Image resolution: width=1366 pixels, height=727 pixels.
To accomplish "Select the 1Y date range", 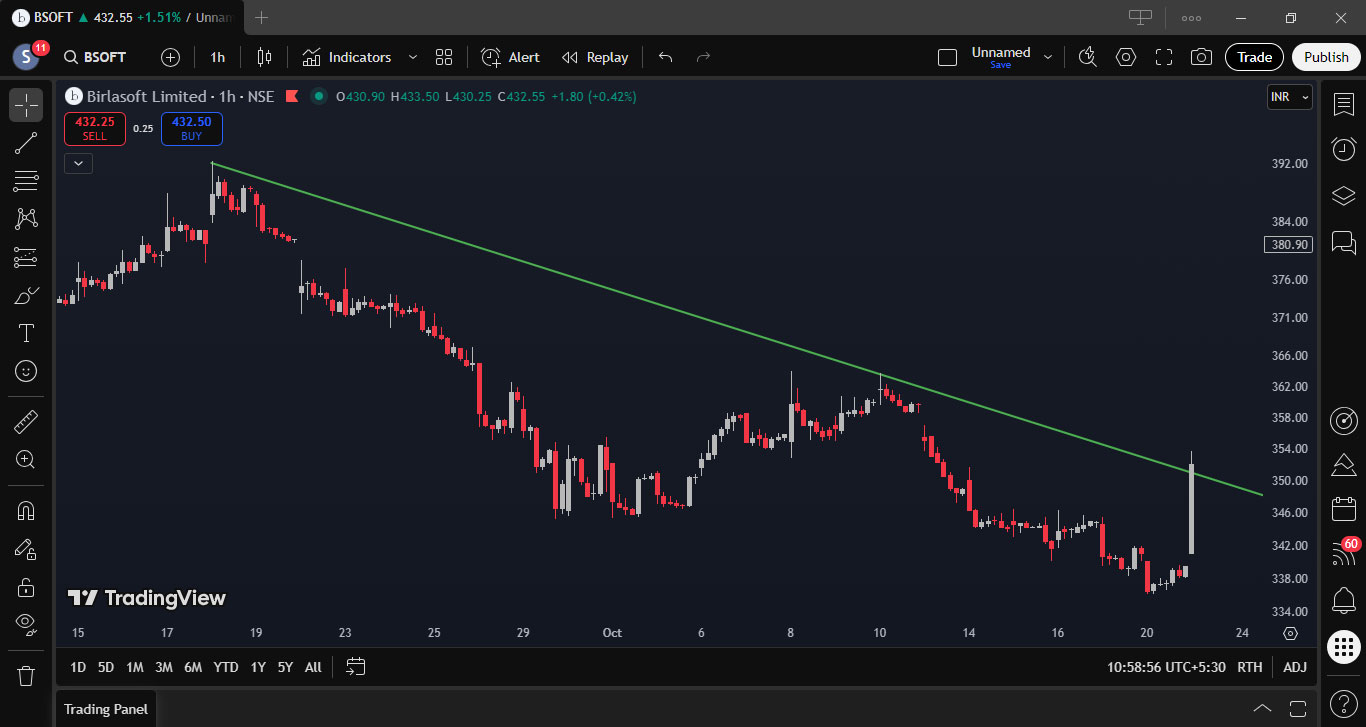I will 258,667.
